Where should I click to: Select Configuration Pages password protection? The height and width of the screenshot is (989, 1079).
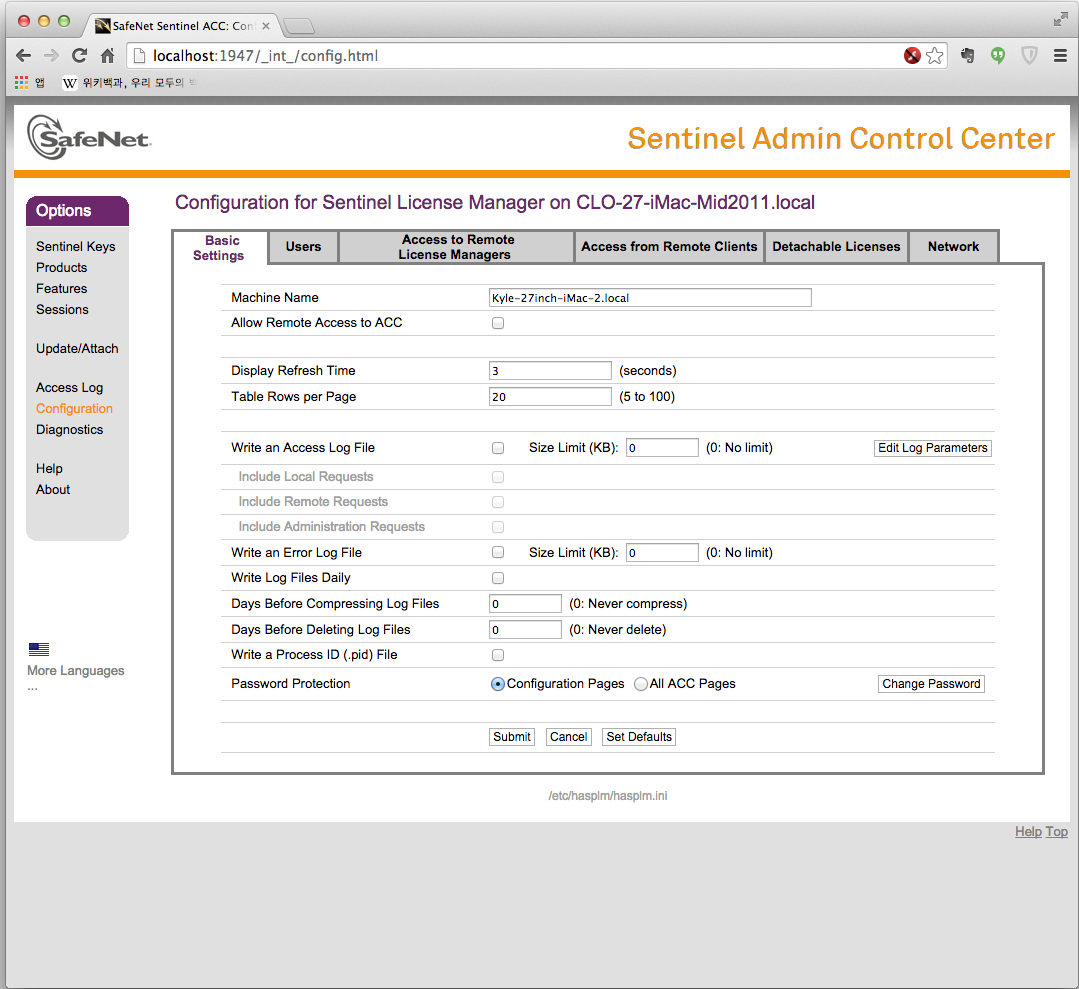[498, 684]
